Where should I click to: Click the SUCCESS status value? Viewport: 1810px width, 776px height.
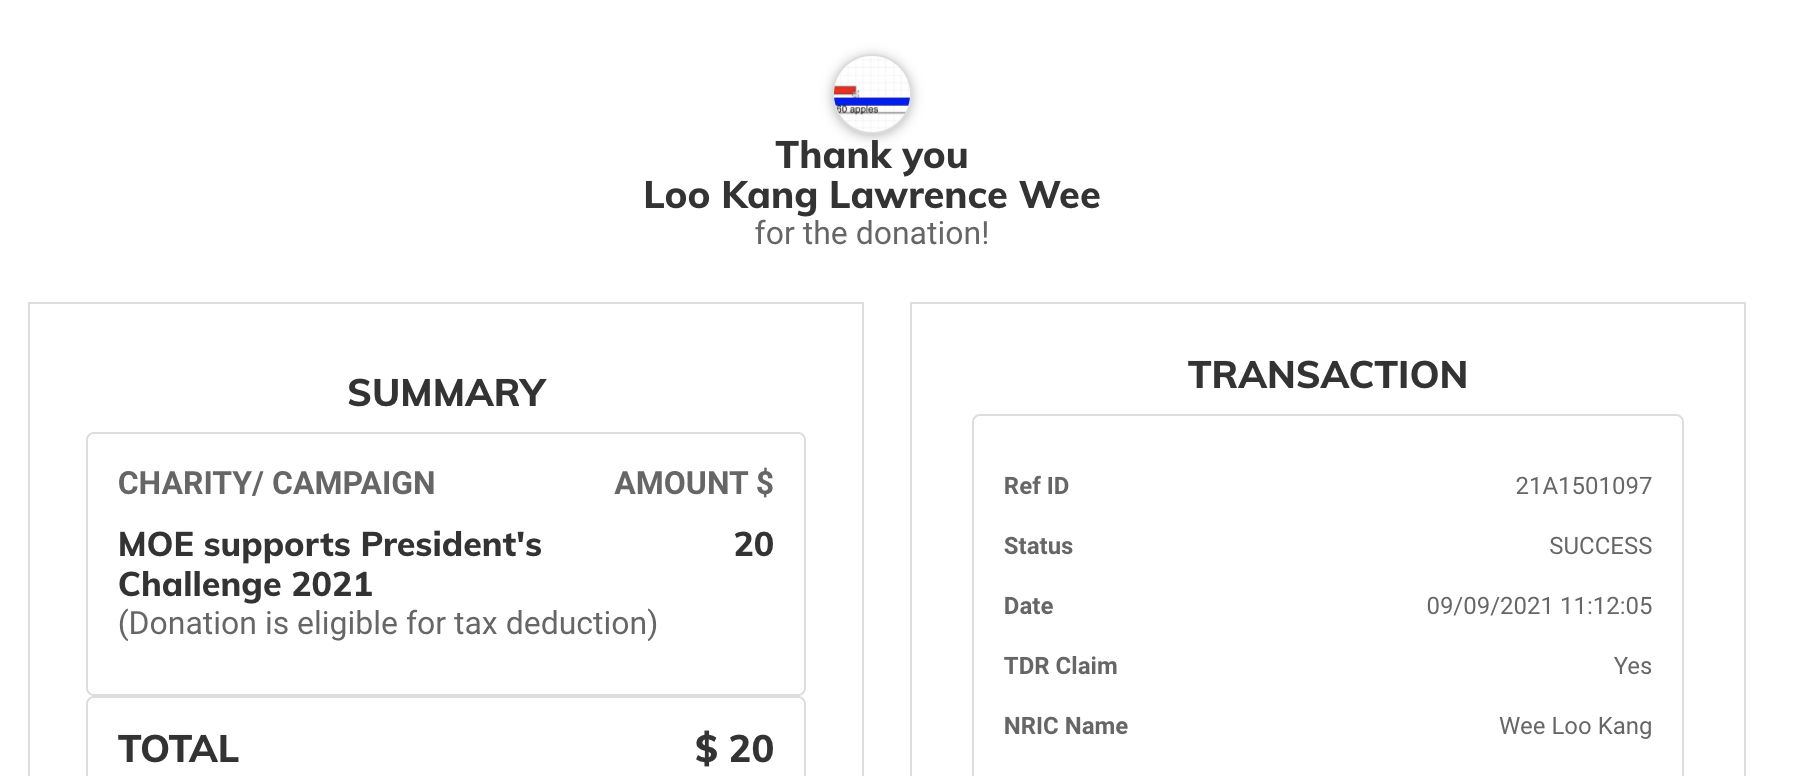[x=1600, y=546]
